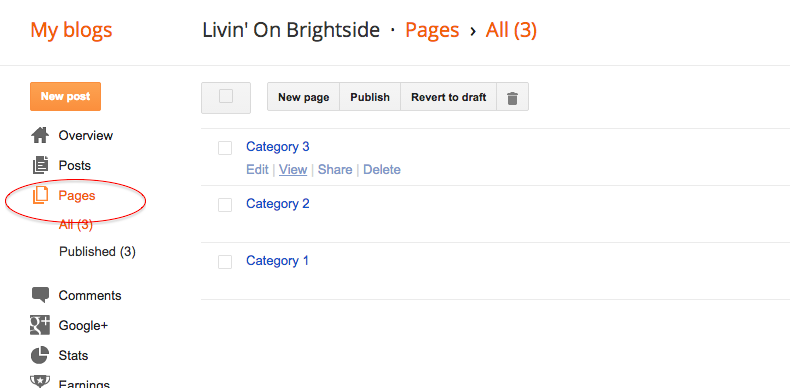Screen dimensions: 790x388
Task: Click the My blogs header link
Action: click(x=71, y=30)
